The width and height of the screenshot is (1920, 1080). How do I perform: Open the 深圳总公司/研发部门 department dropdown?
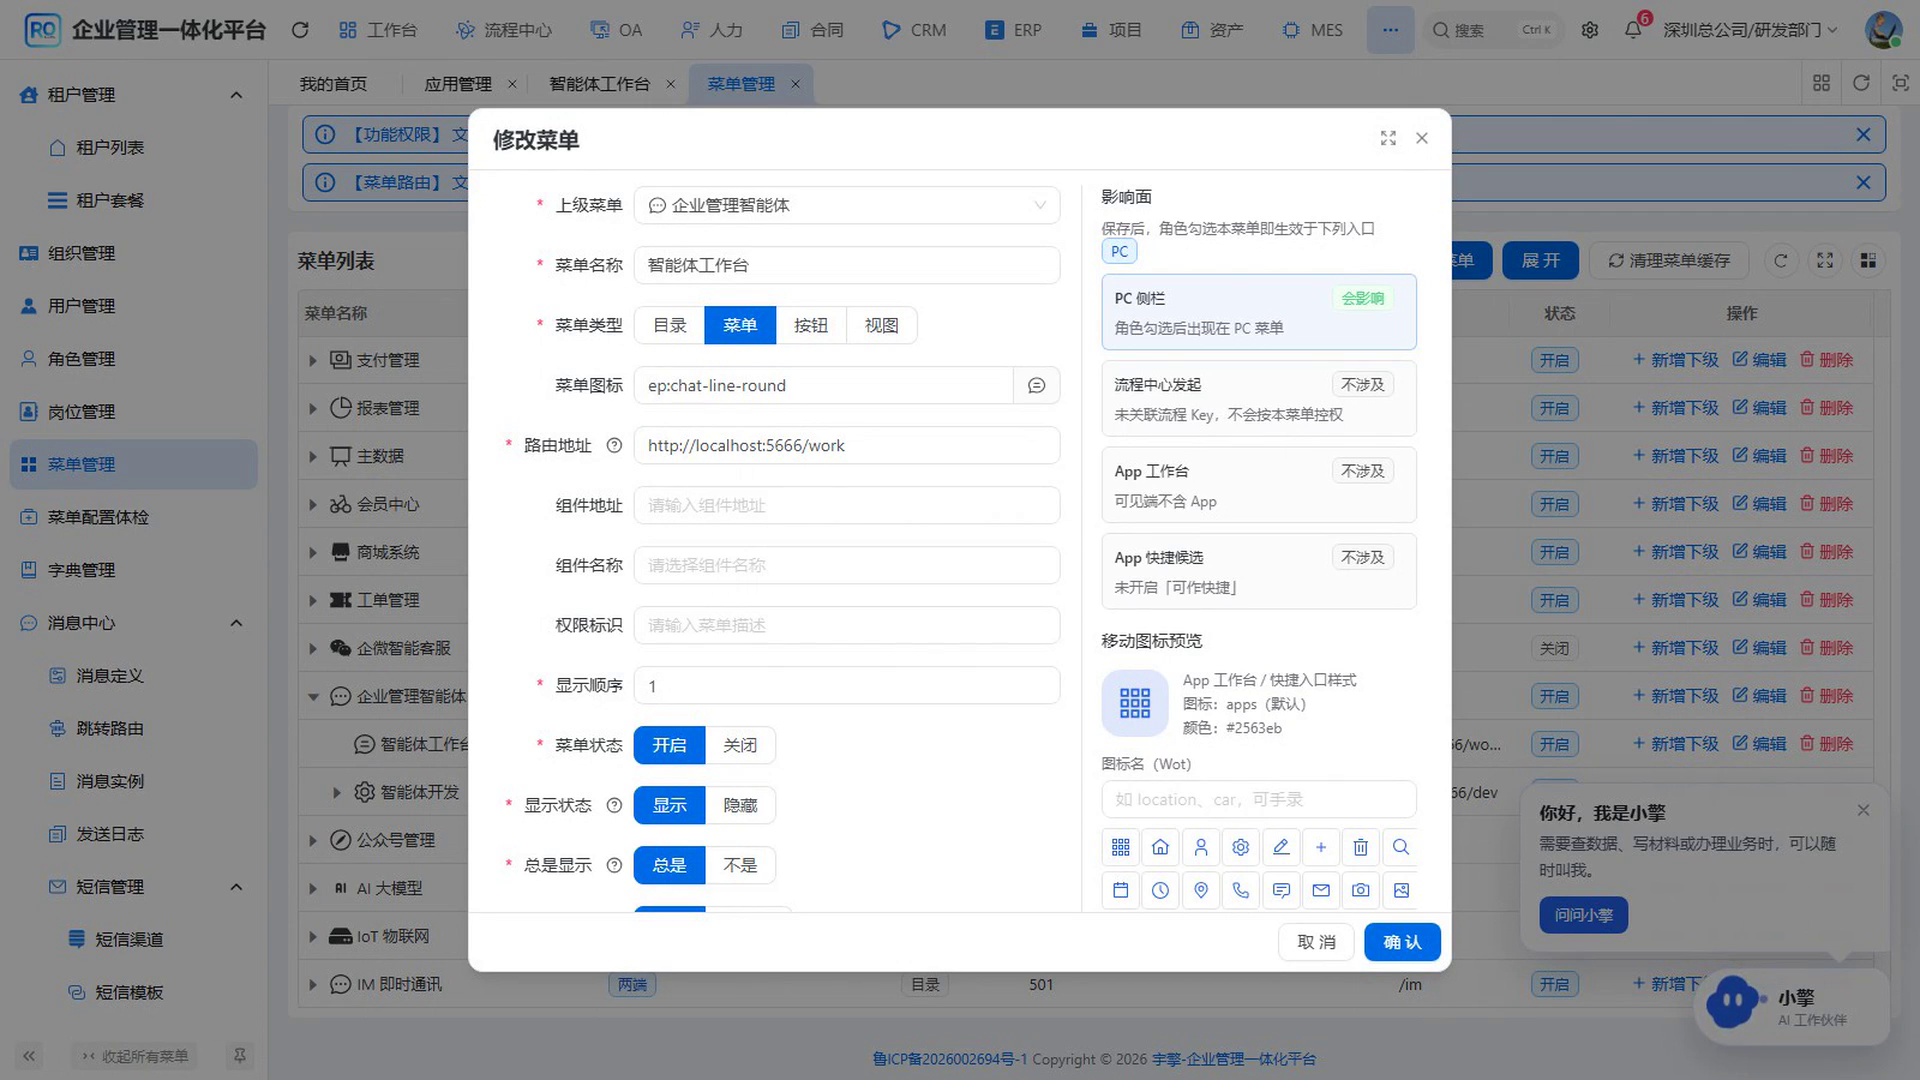pyautogui.click(x=1750, y=30)
